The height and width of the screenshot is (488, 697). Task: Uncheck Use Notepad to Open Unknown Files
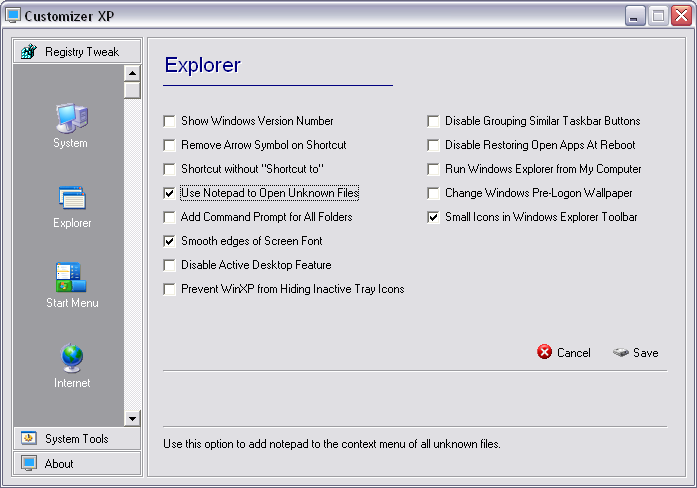click(x=169, y=193)
